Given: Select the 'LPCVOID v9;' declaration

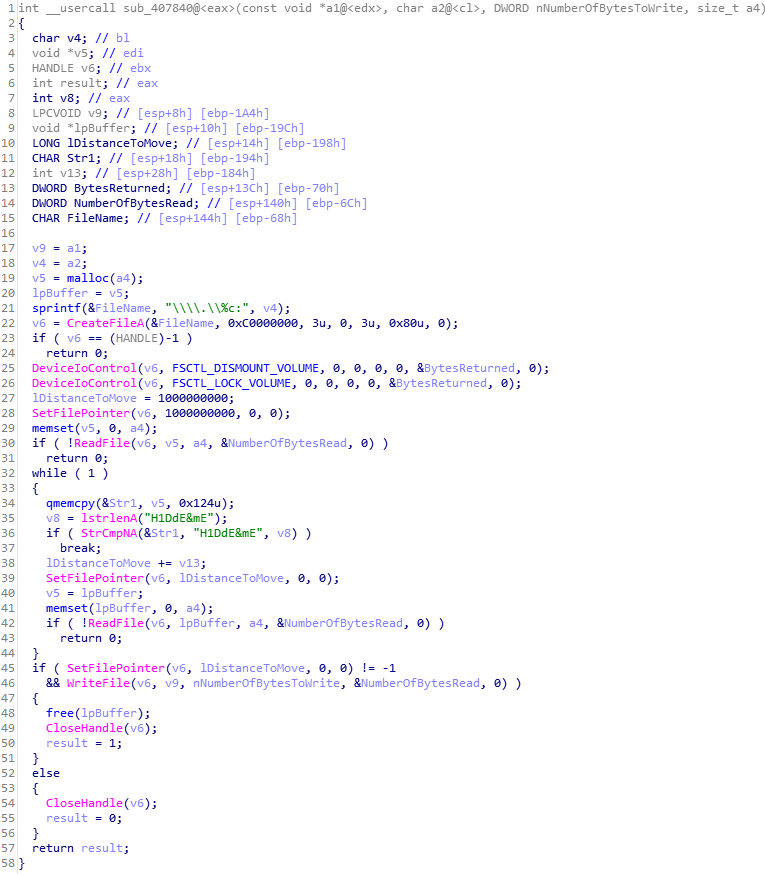Looking at the screenshot, I should (70, 113).
